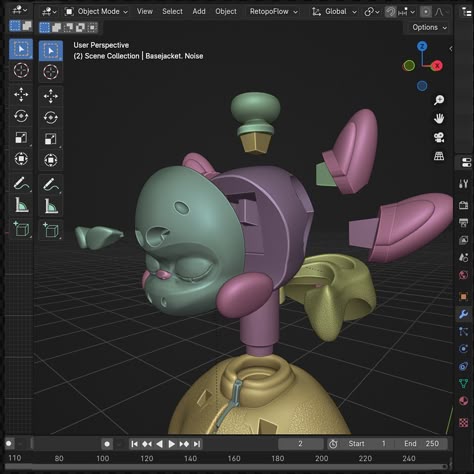Click the Zoom view magnifier icon

[439, 100]
